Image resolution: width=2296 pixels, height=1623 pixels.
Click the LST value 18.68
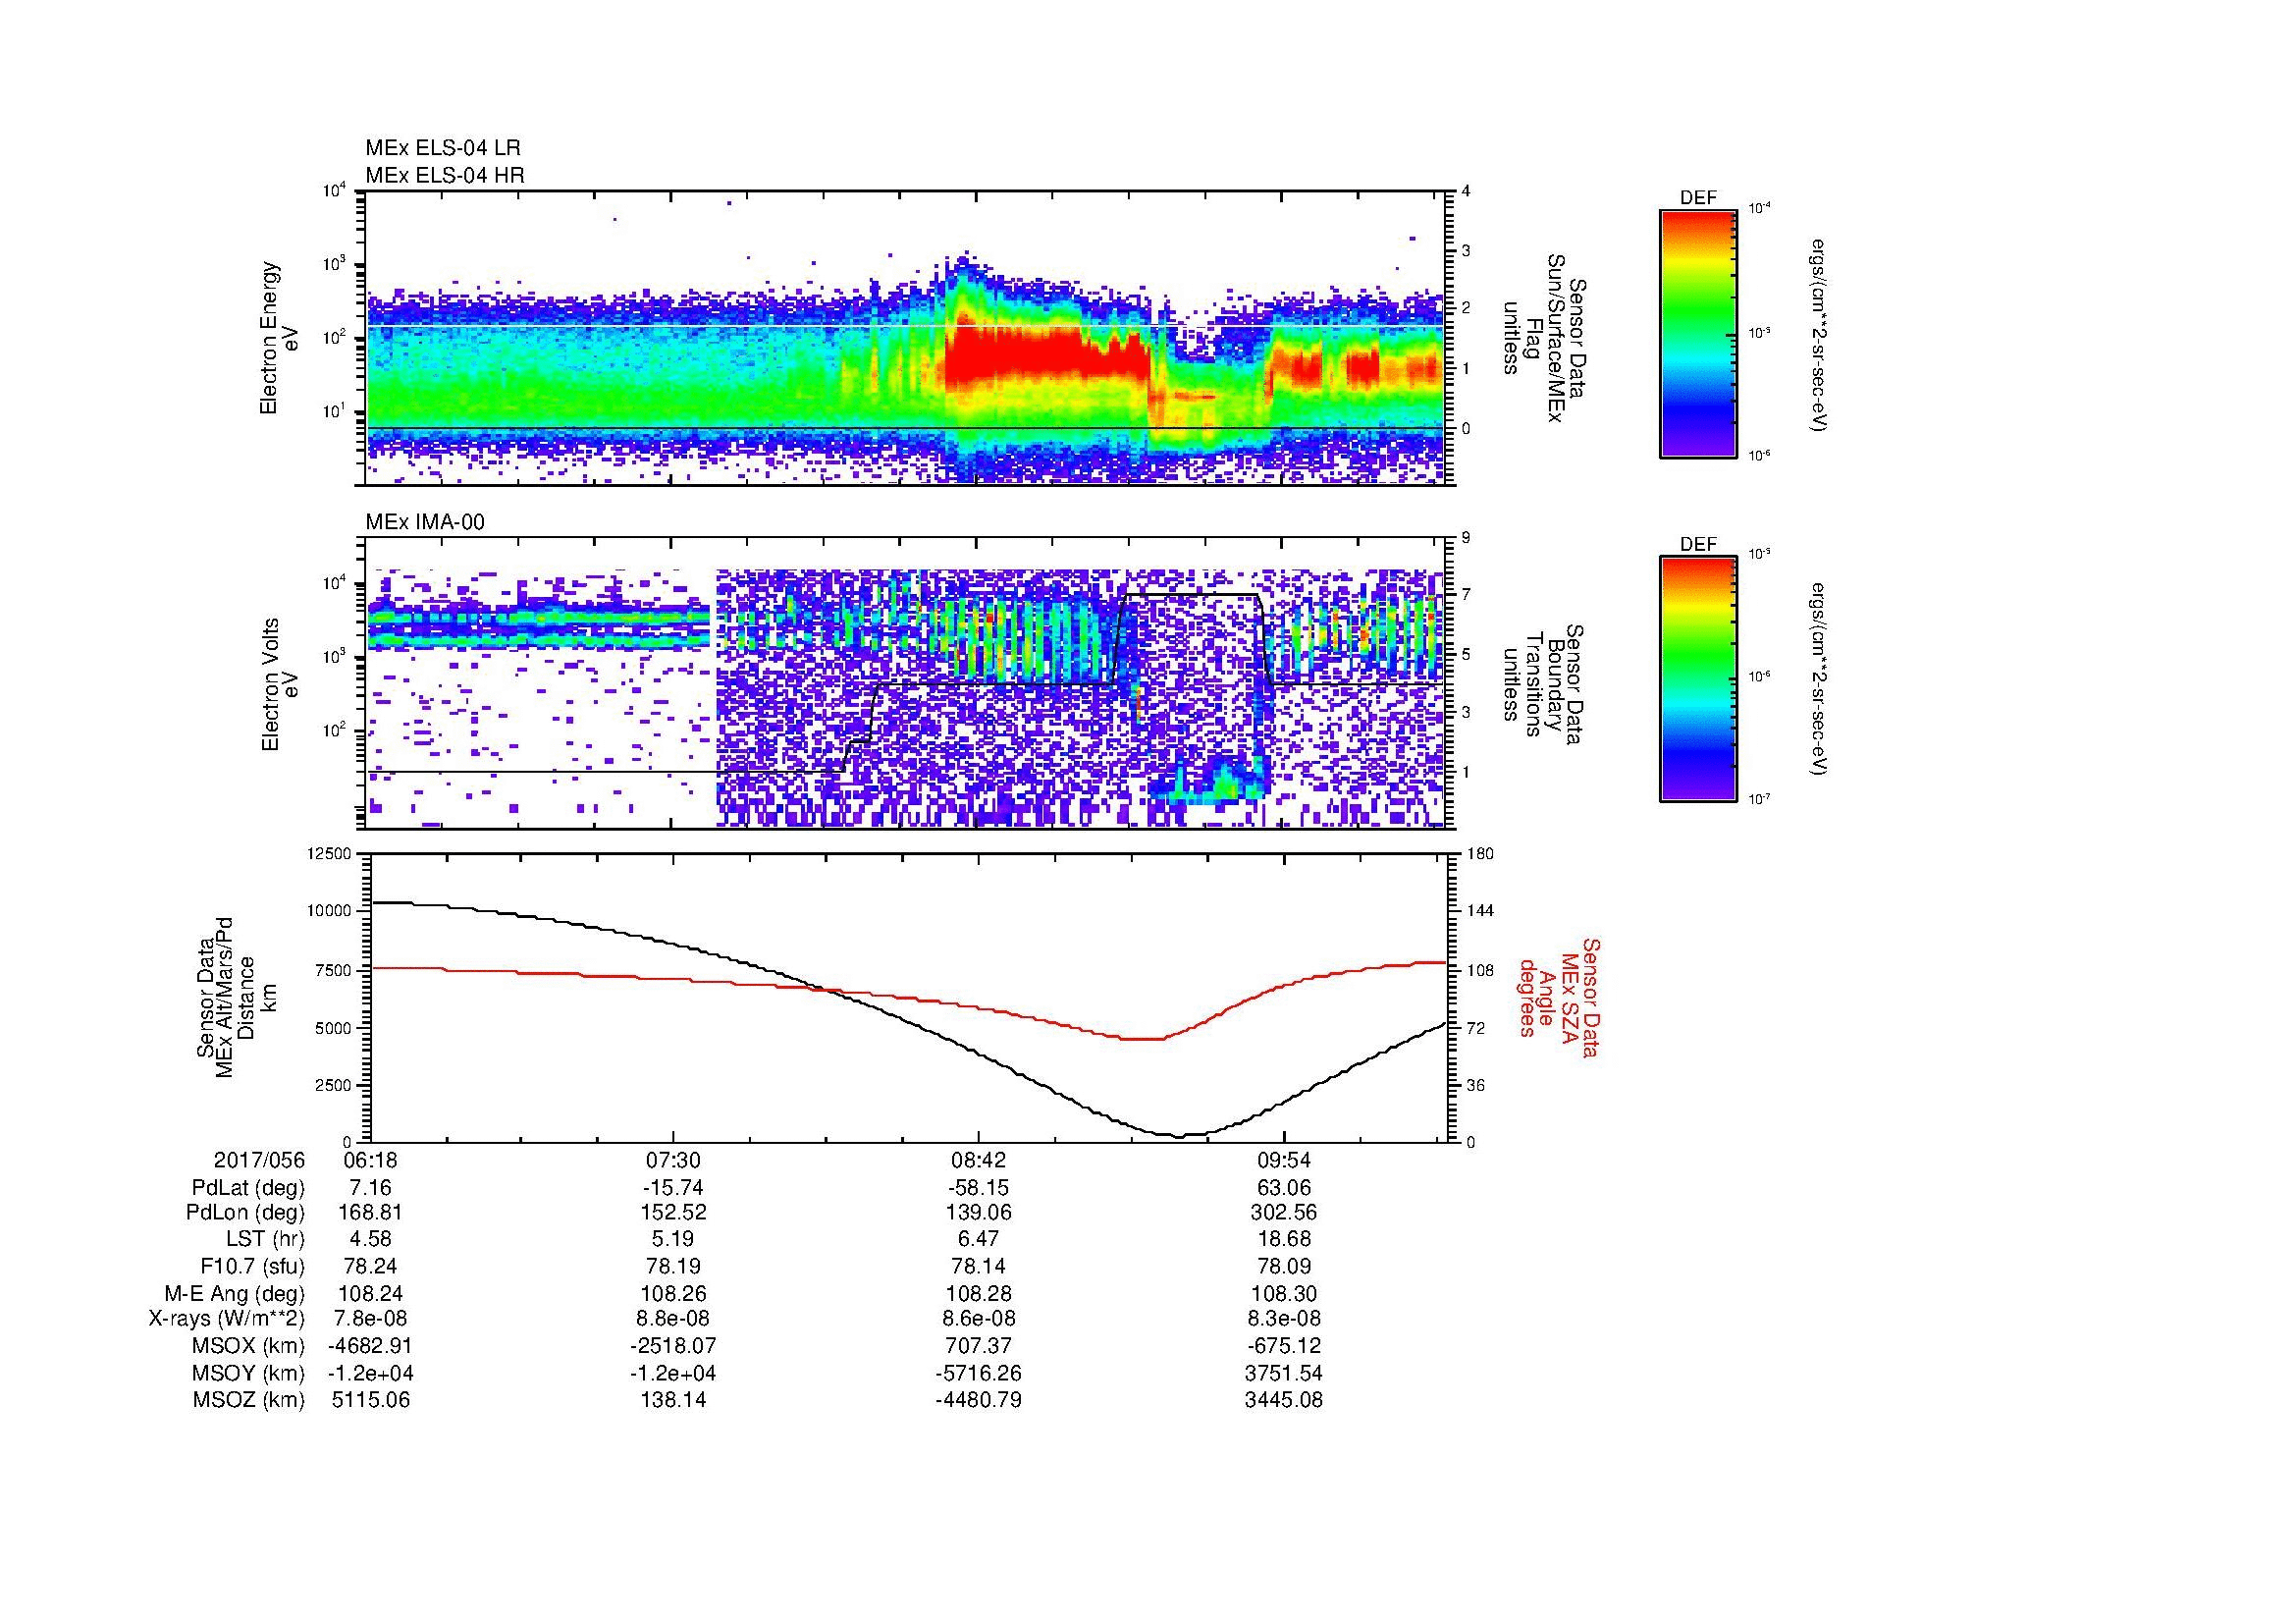1284,1240
